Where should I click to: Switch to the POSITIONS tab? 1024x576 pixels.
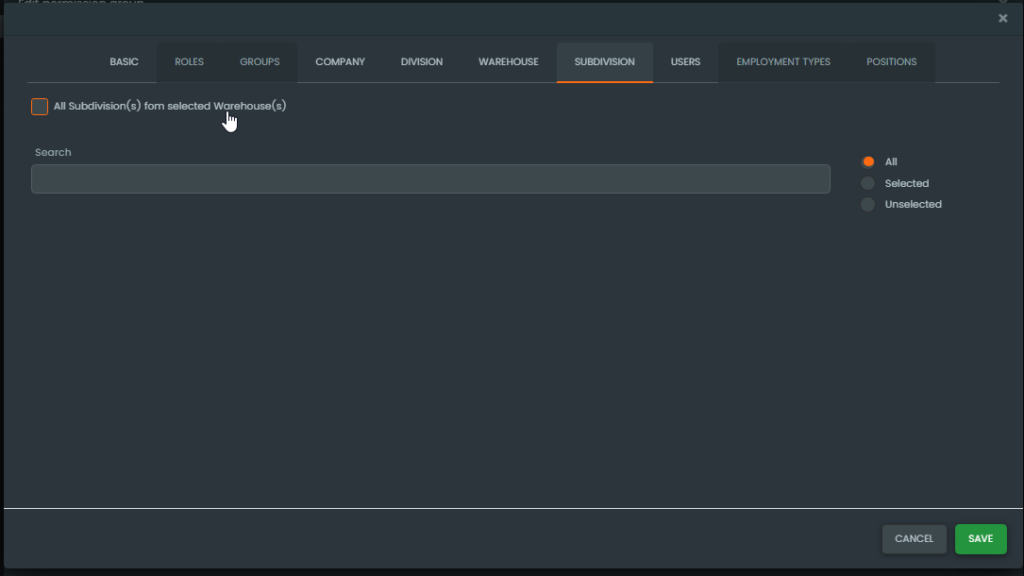point(891,62)
